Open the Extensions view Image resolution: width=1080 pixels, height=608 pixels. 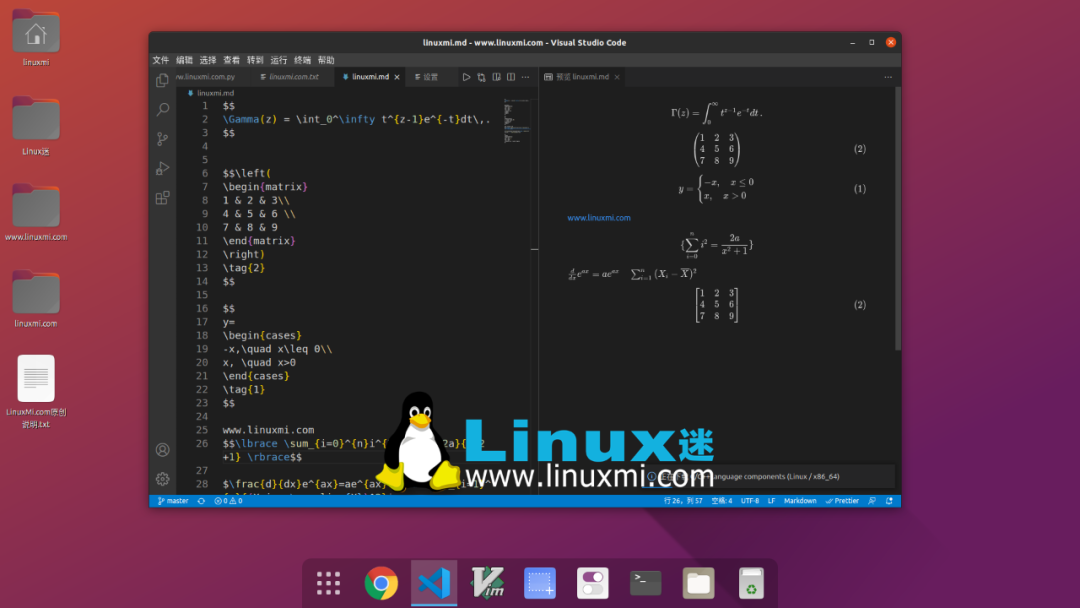163,198
